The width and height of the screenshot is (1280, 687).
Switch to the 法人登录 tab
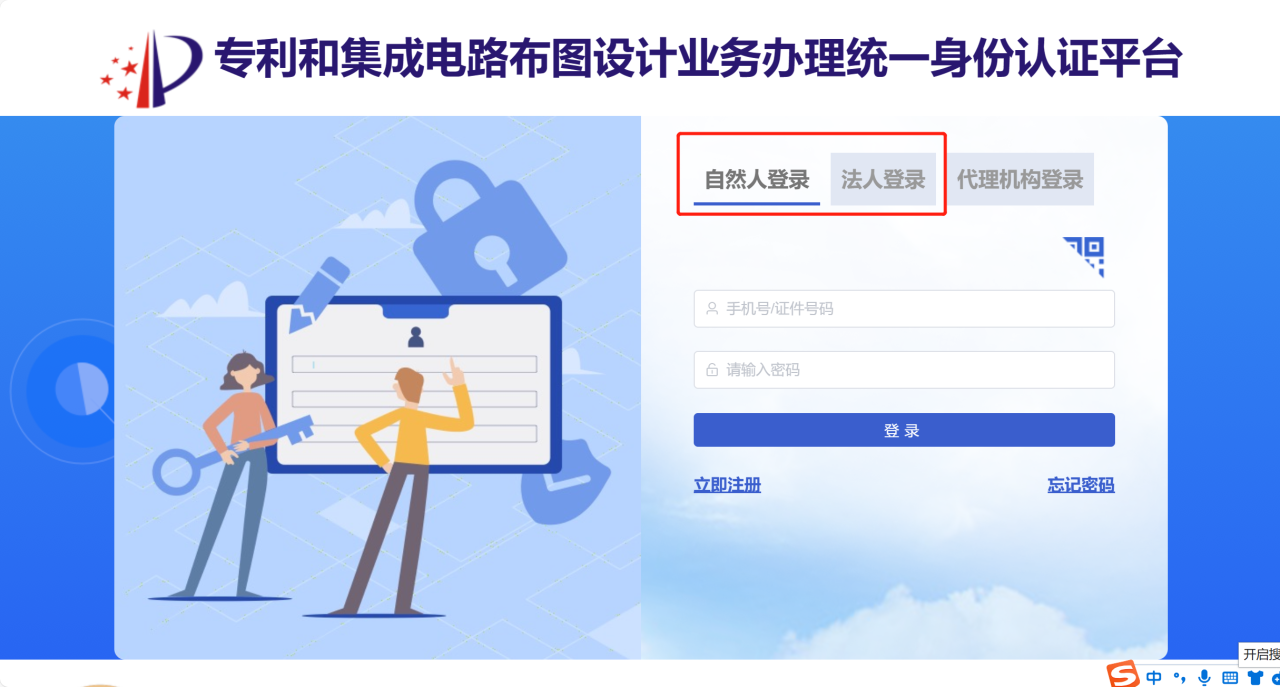[883, 180]
